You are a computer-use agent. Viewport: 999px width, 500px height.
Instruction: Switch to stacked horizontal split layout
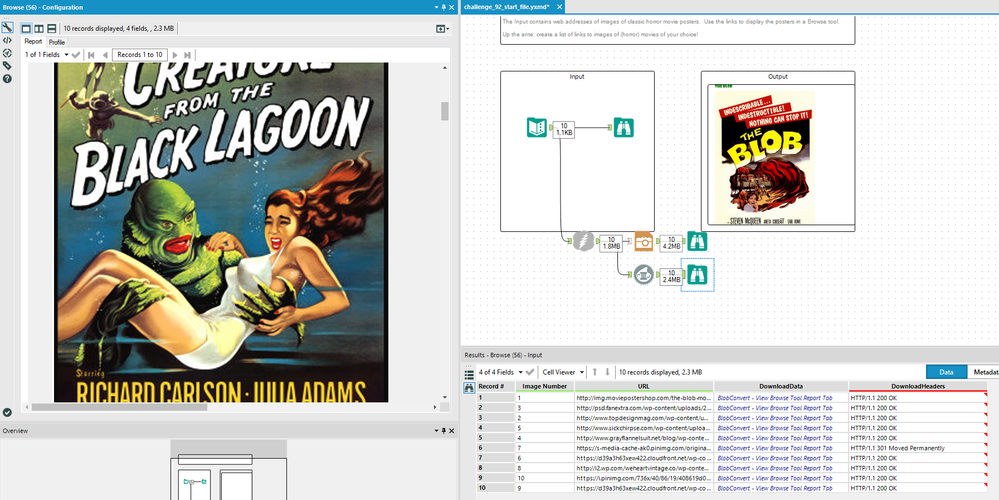[x=52, y=29]
